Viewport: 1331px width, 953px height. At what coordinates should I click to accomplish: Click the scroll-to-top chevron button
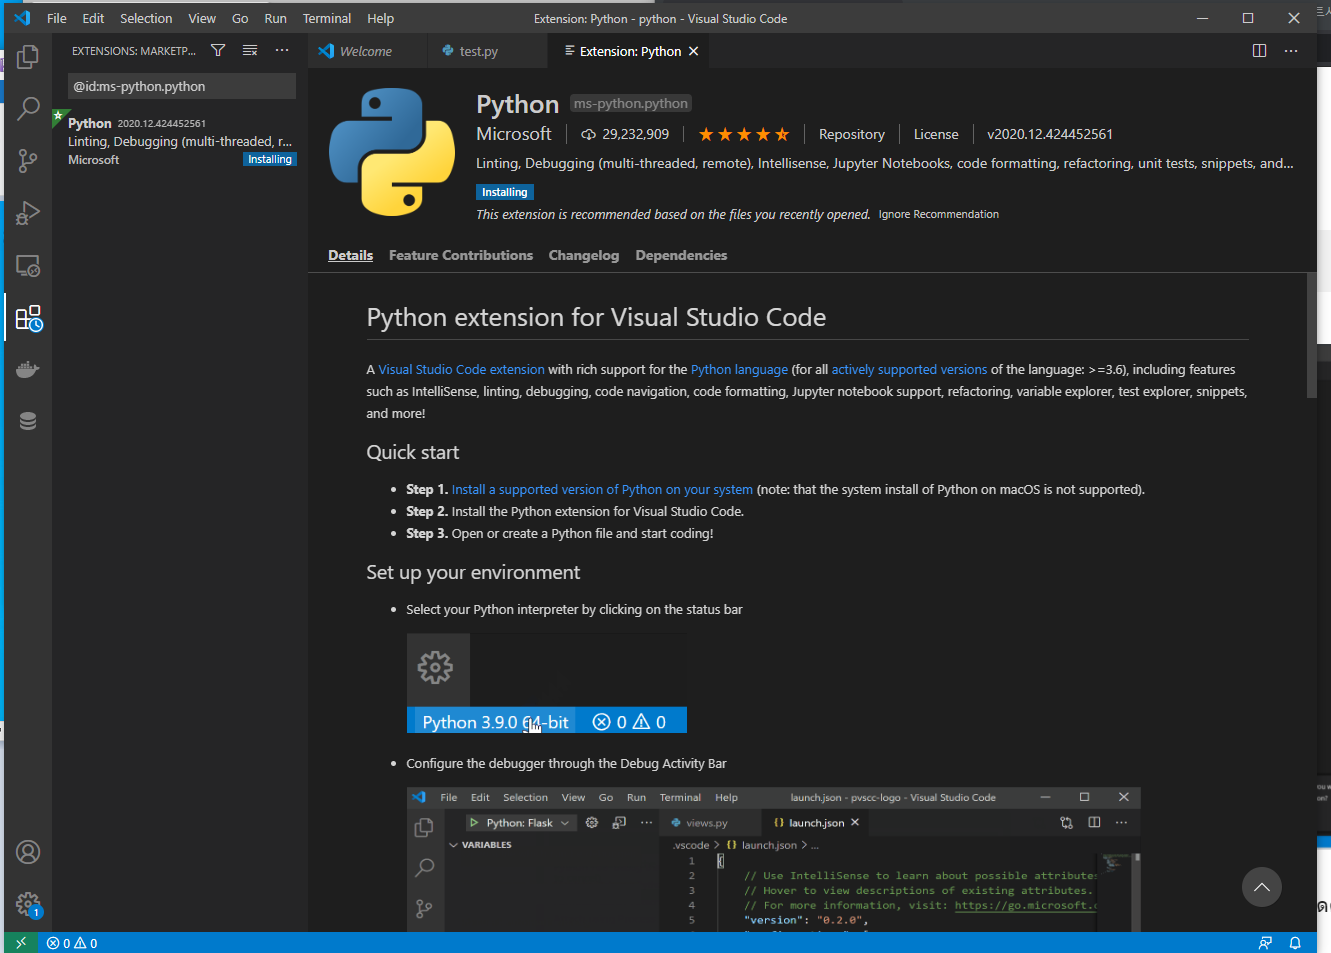pyautogui.click(x=1261, y=887)
